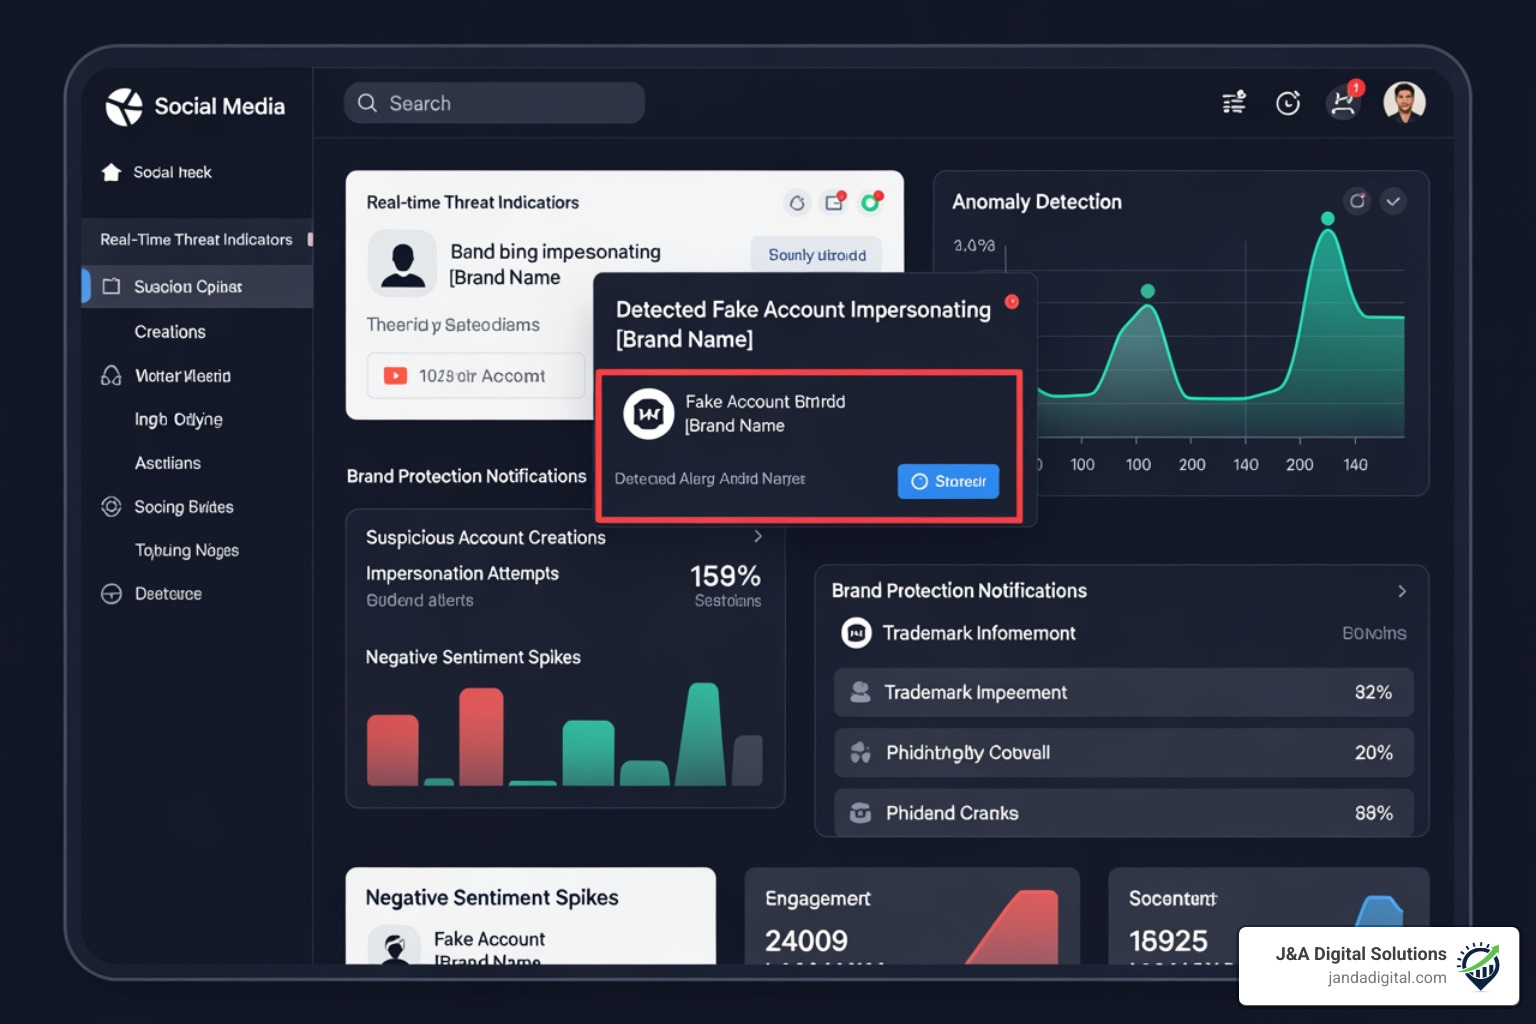Expand Suspicious Account Creations chevron
The height and width of the screenshot is (1024, 1536).
click(x=758, y=537)
